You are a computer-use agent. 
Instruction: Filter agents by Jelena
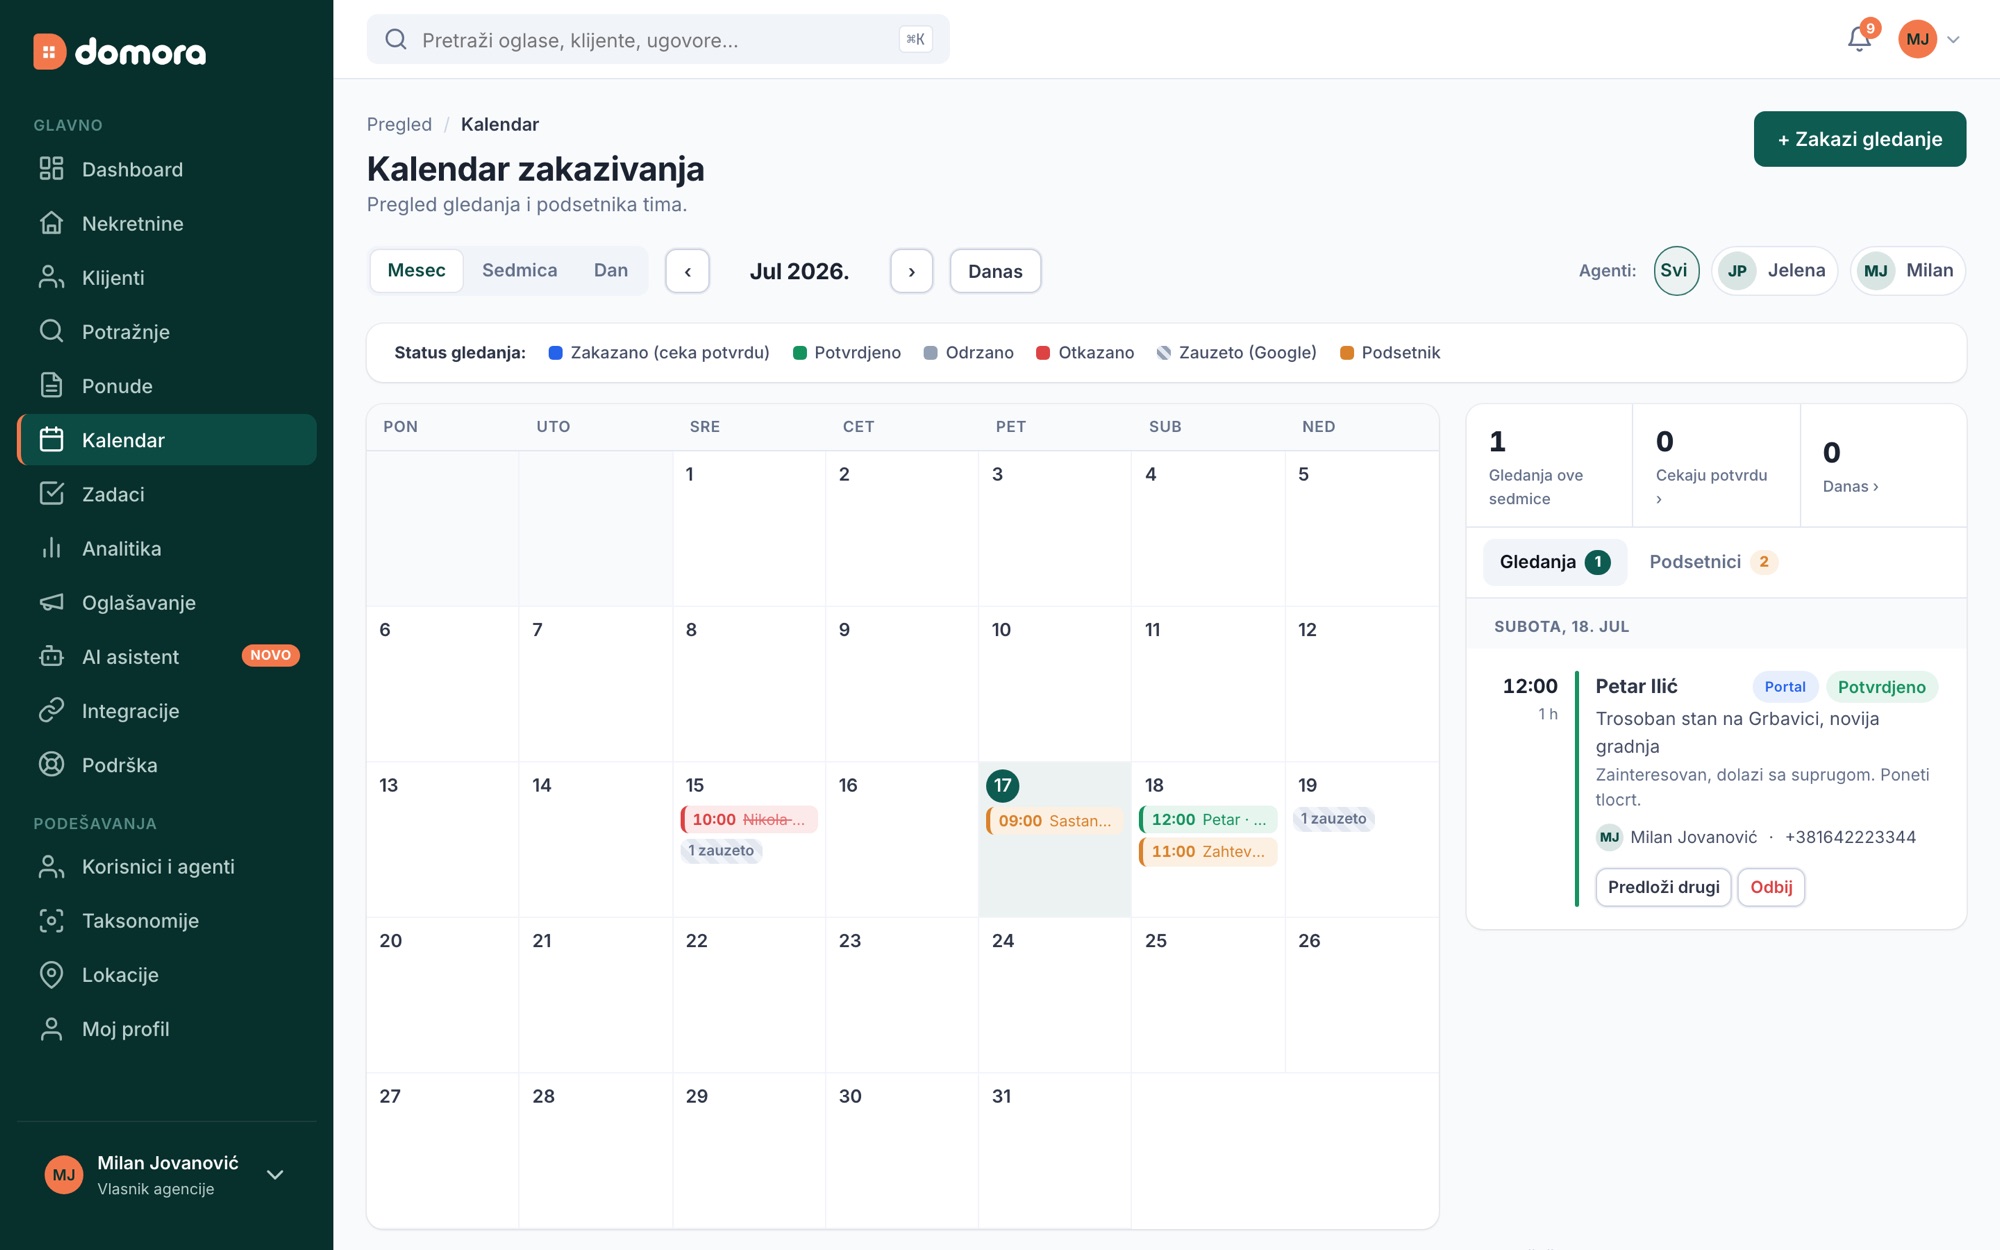[1775, 270]
